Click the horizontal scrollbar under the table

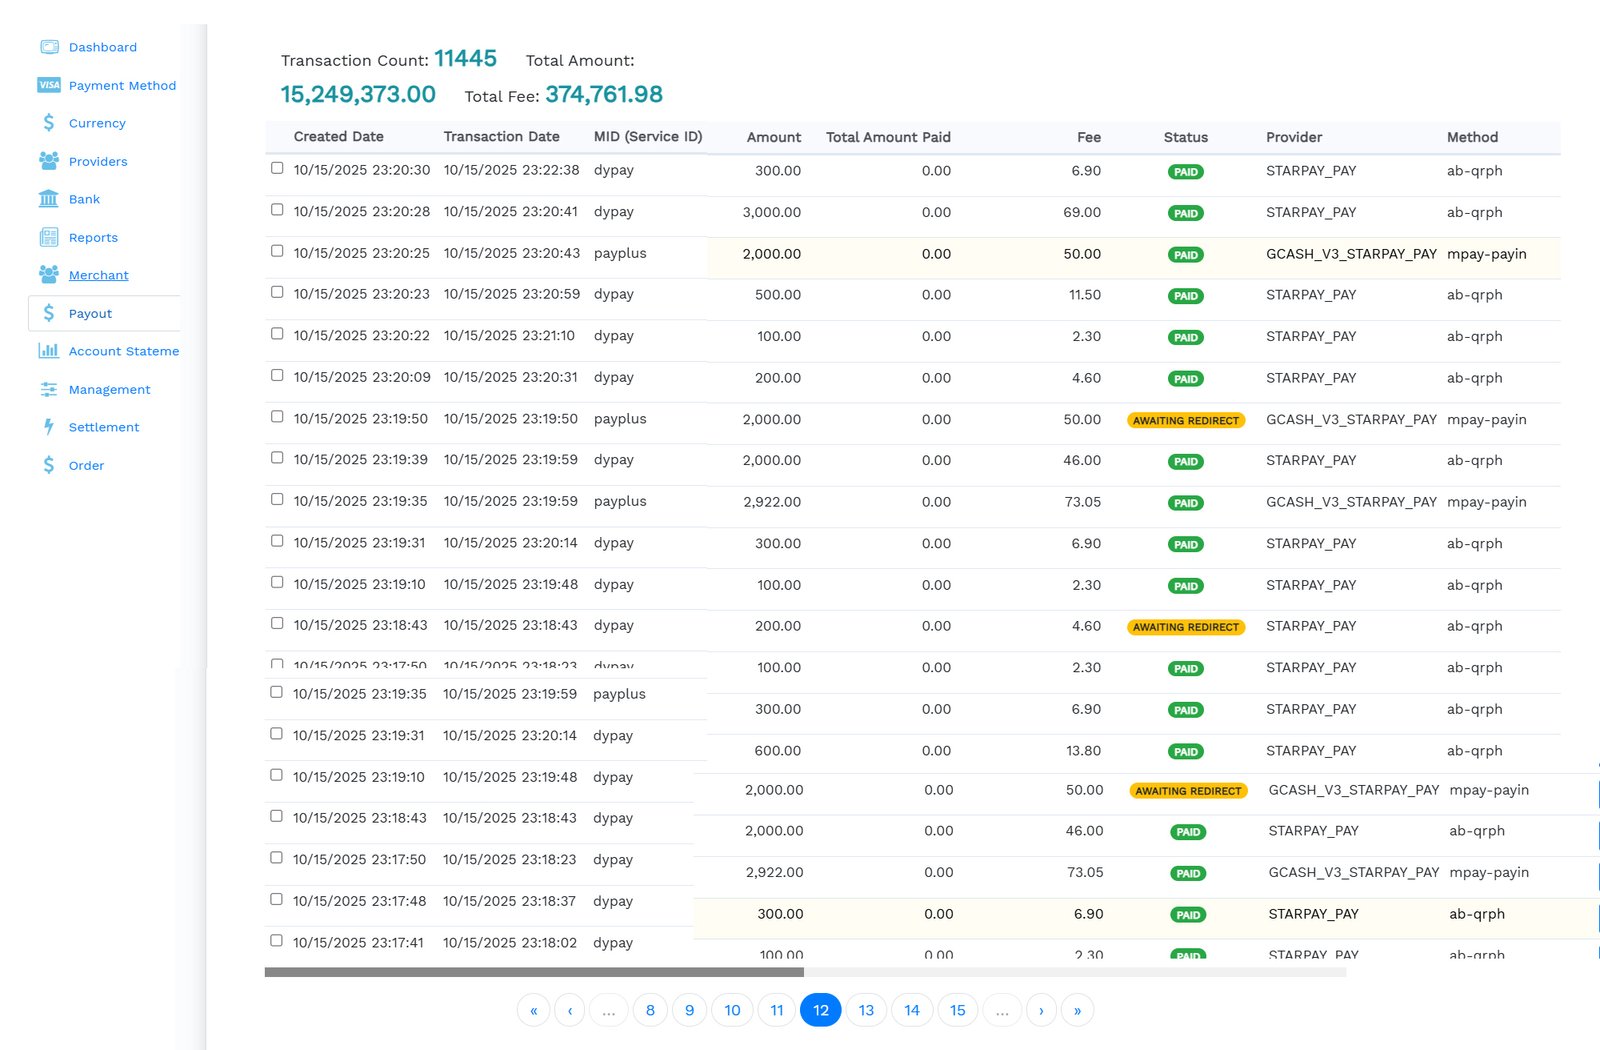[534, 972]
